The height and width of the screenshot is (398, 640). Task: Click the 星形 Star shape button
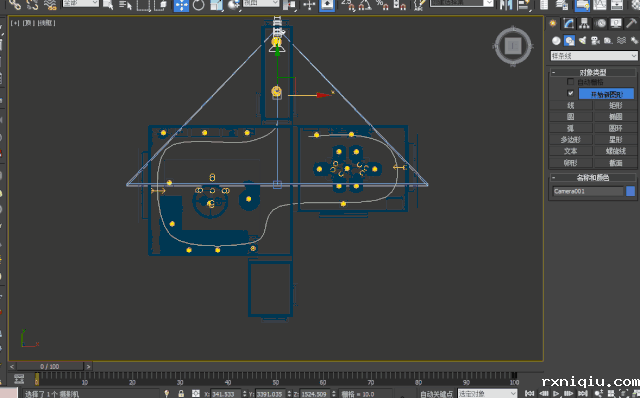coord(615,140)
